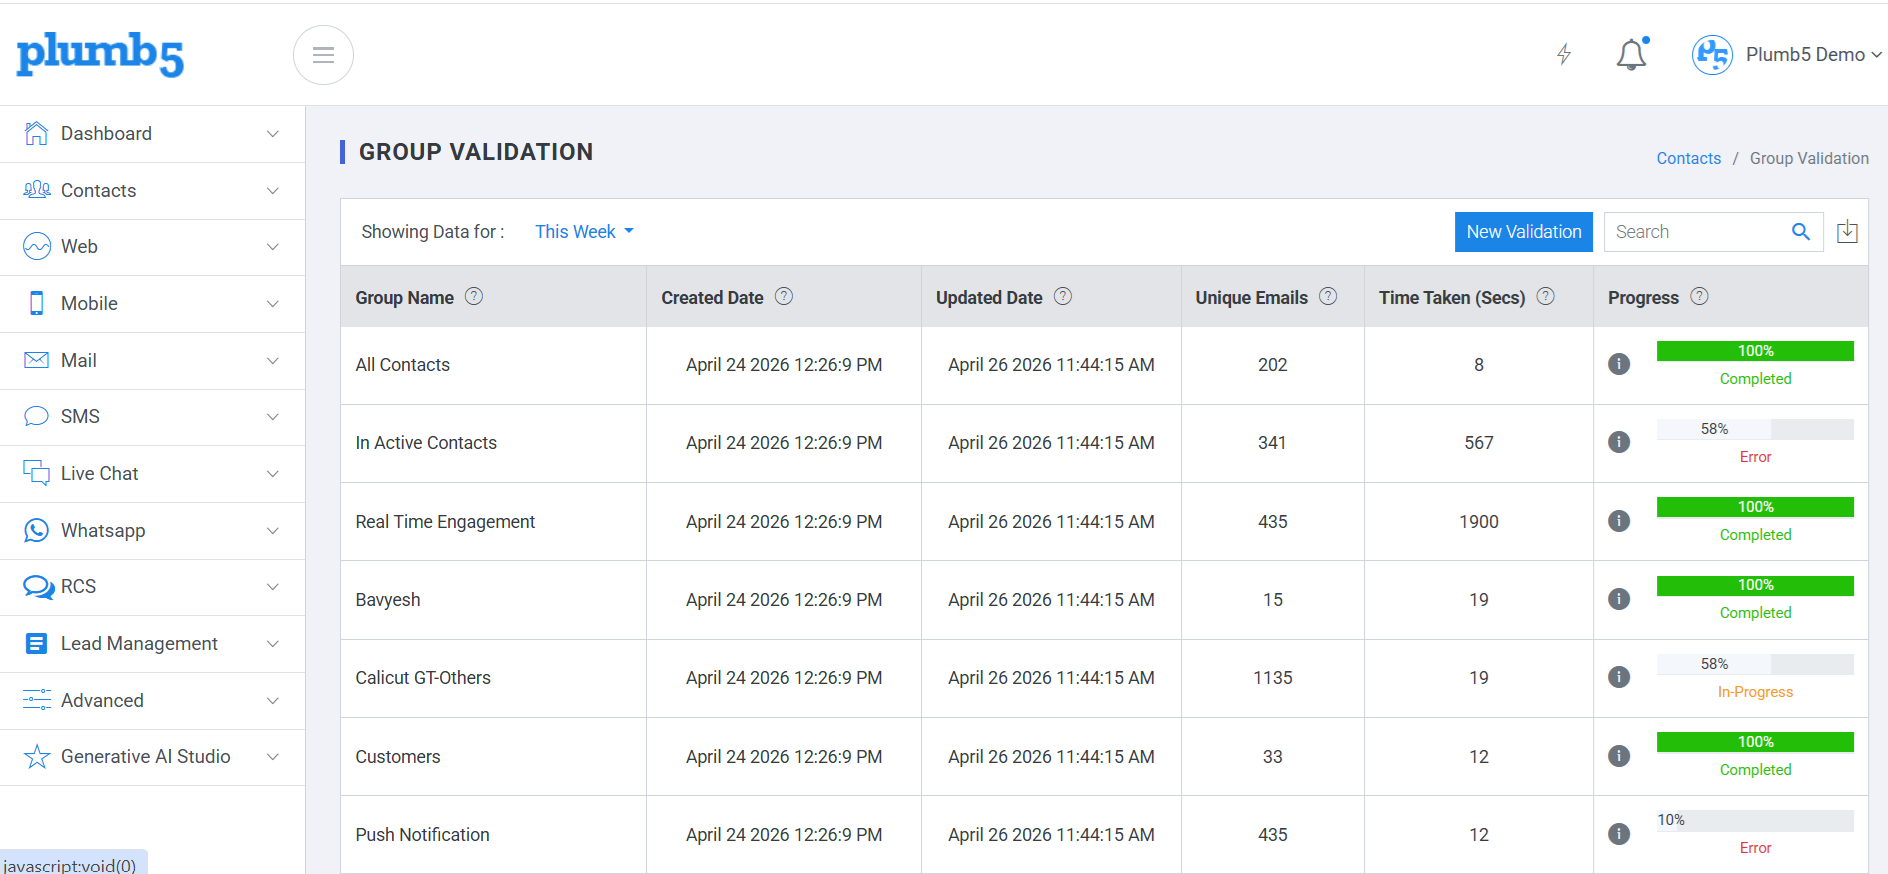This screenshot has height=874, width=1888.
Task: Show the Created Date help icon
Action: (784, 296)
